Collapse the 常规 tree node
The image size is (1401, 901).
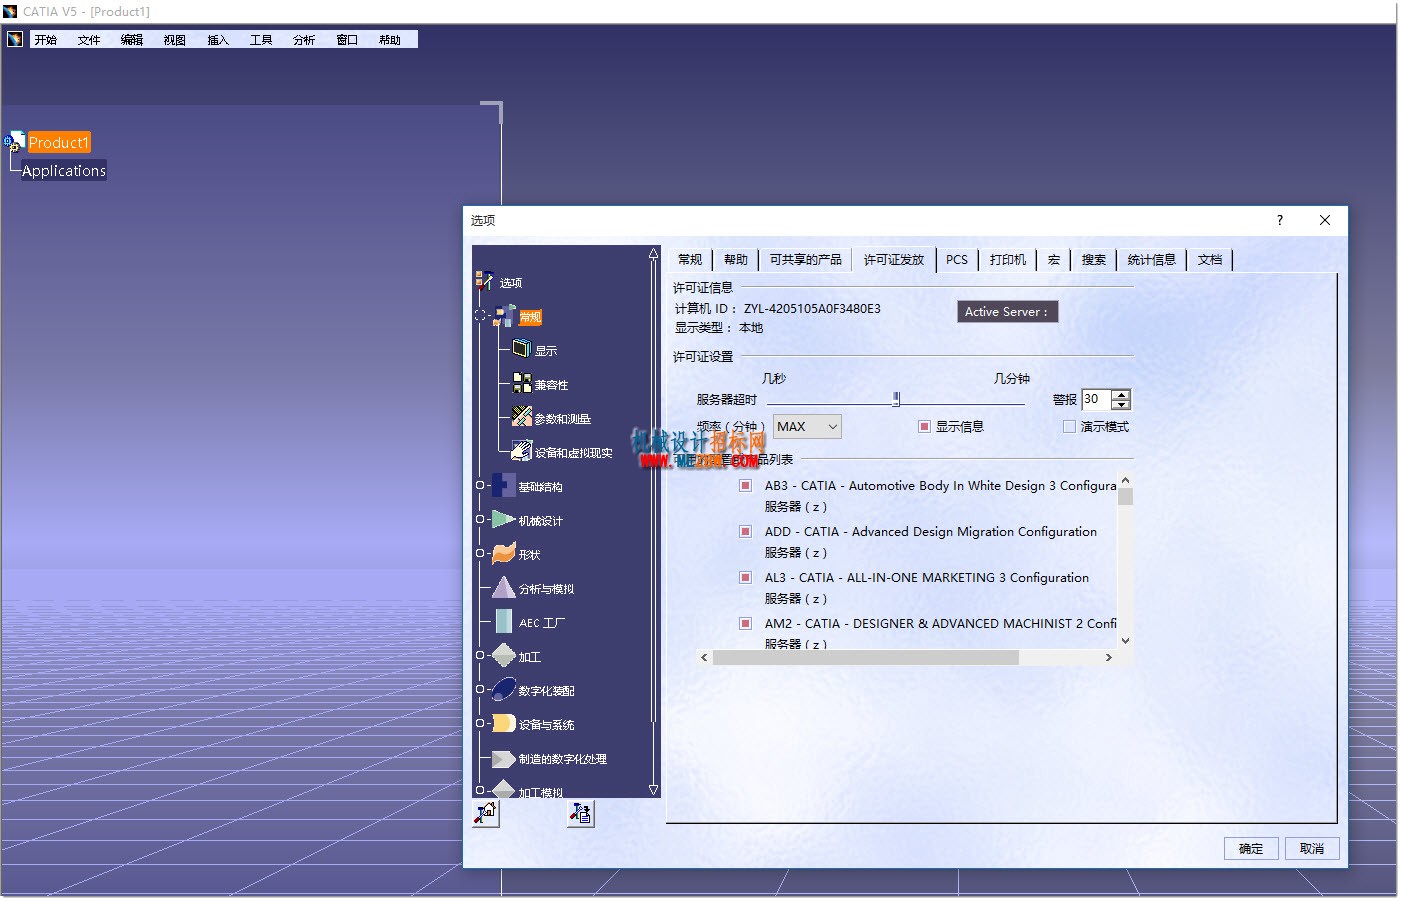(x=480, y=316)
